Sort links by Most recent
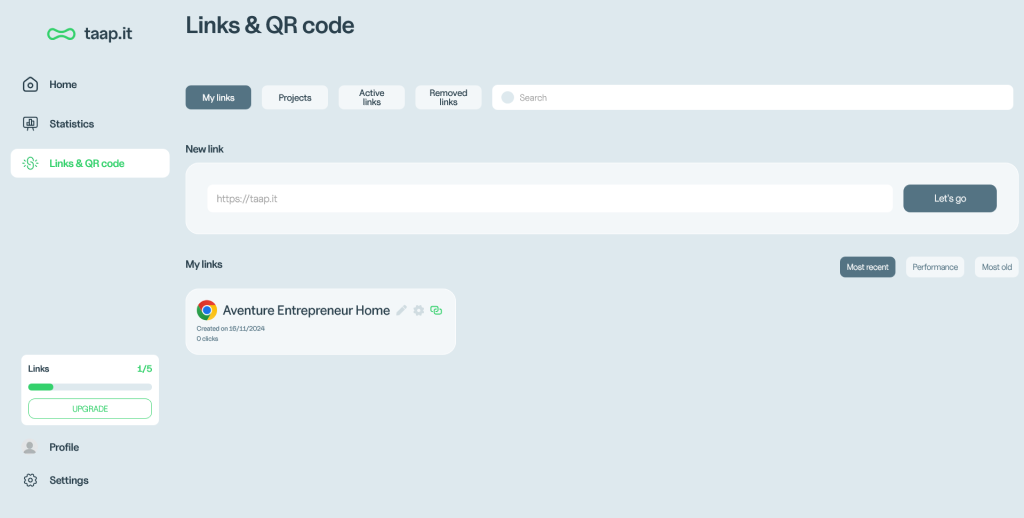 867,267
